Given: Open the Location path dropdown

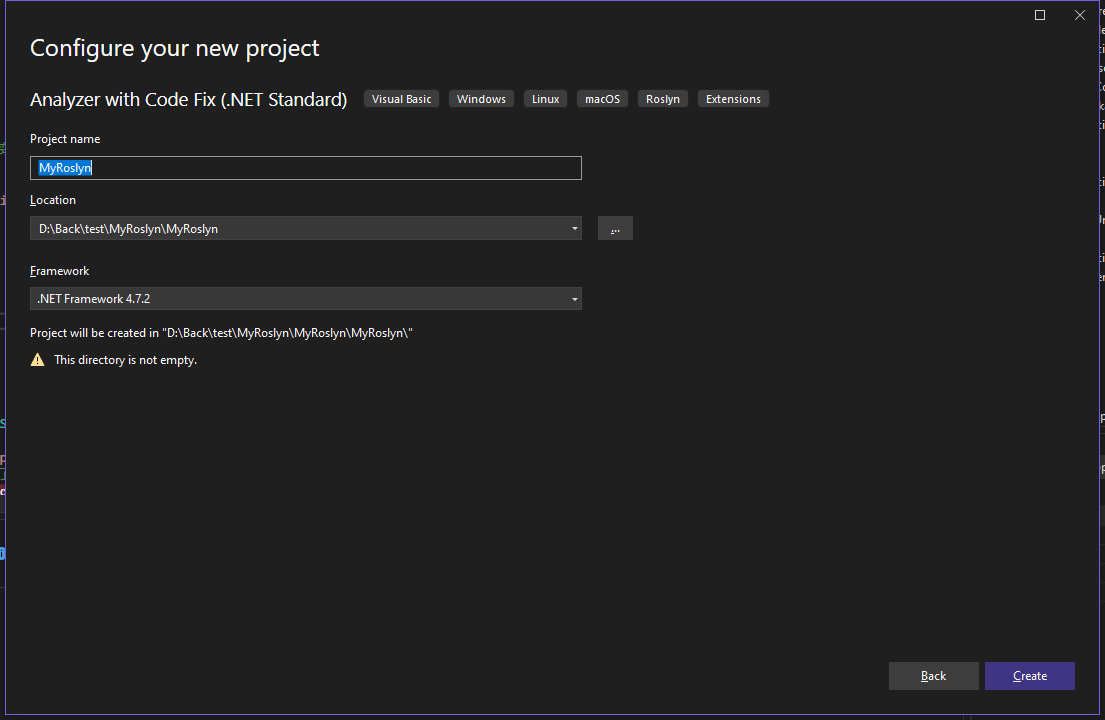Looking at the screenshot, I should click(305, 228).
